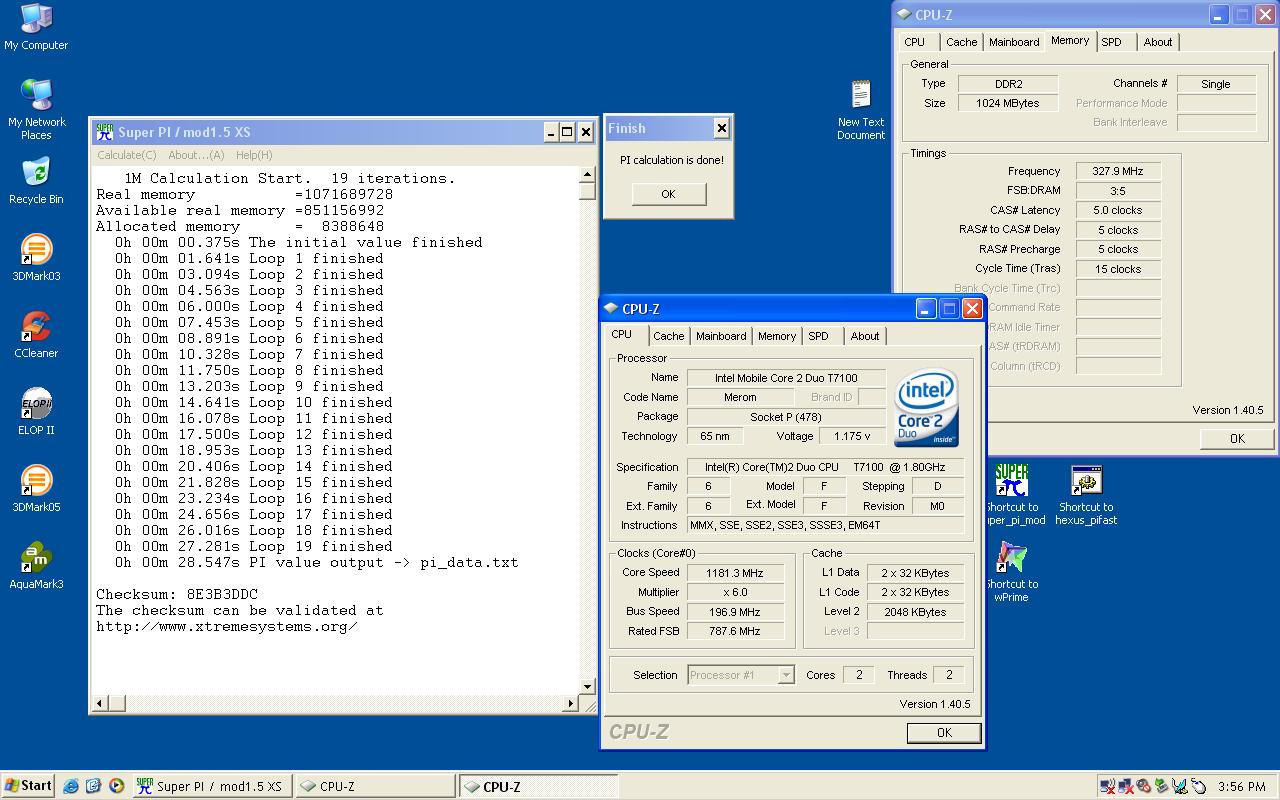Open the Shortcut to super_pi_mod icon
The width and height of the screenshot is (1280, 800).
(1011, 481)
